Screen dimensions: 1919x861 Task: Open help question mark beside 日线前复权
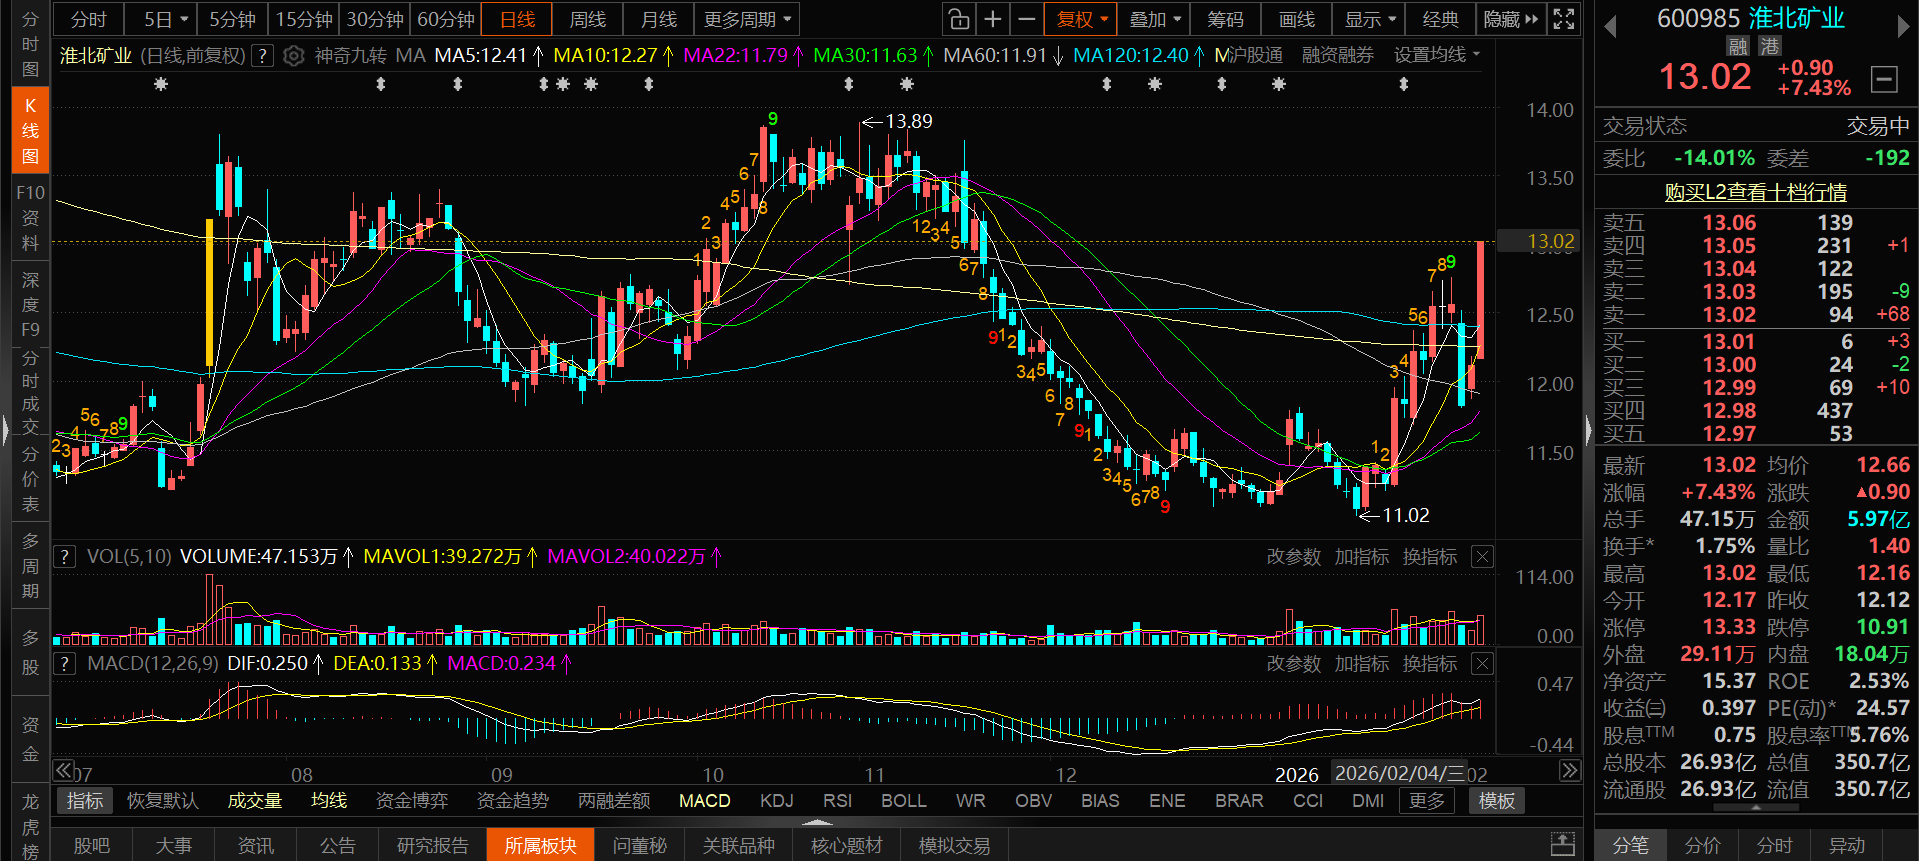point(262,56)
